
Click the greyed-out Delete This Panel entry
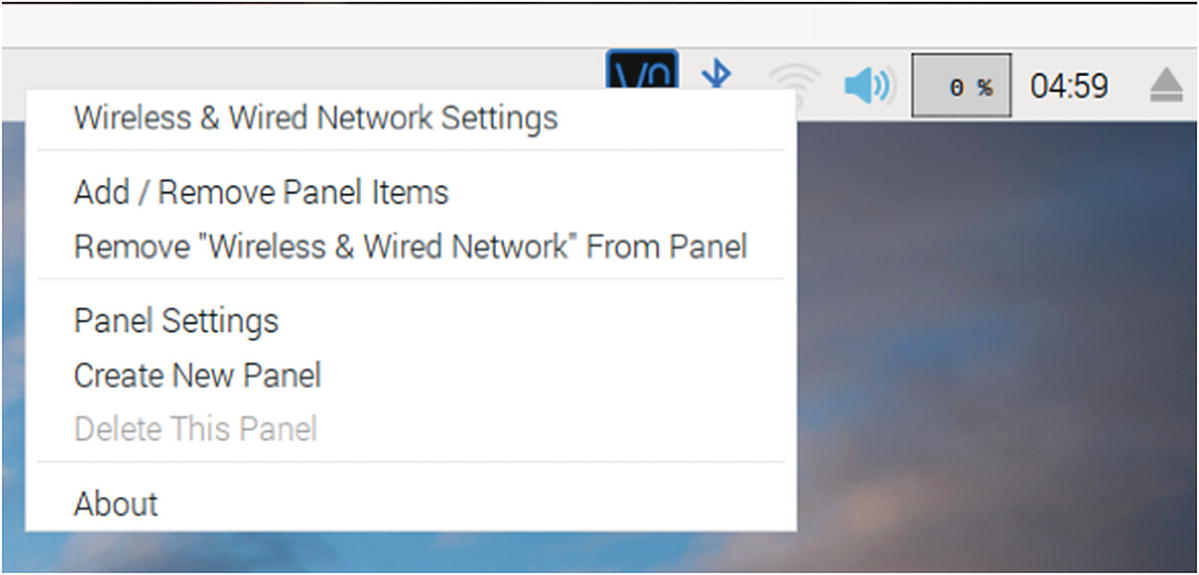pos(195,430)
